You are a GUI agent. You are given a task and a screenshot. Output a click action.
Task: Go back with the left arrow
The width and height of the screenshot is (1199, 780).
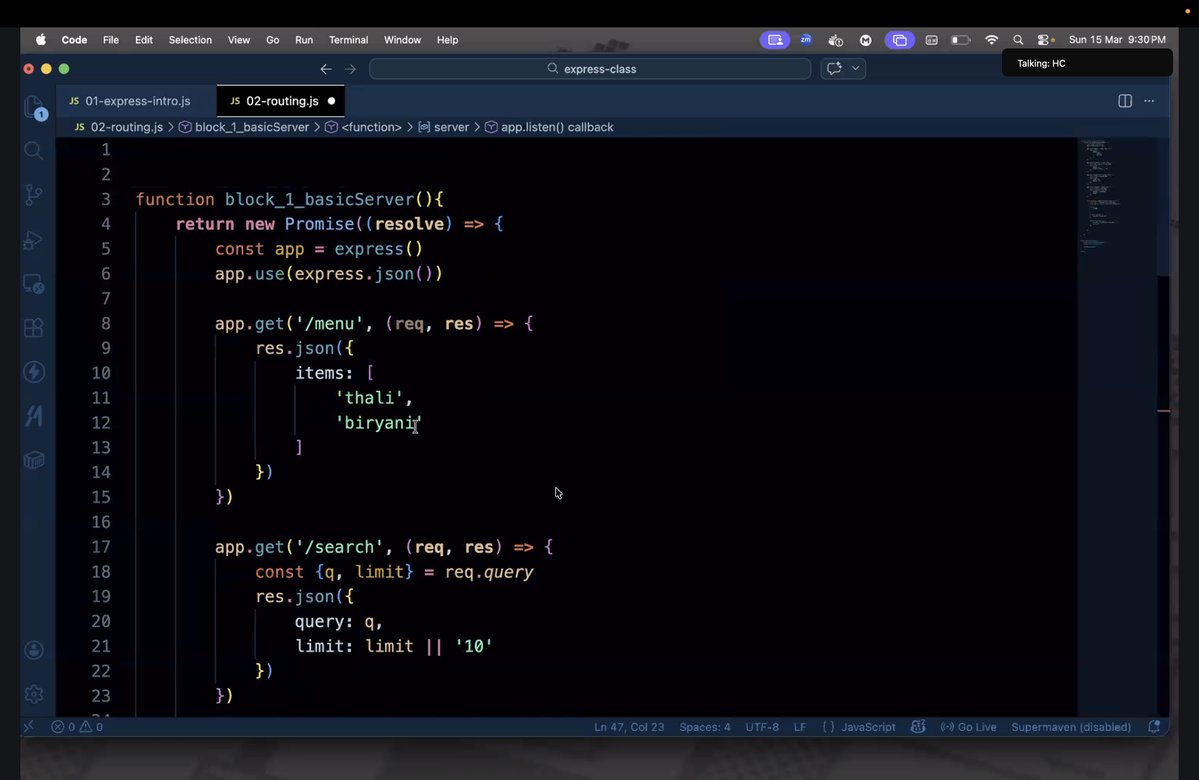coord(326,69)
